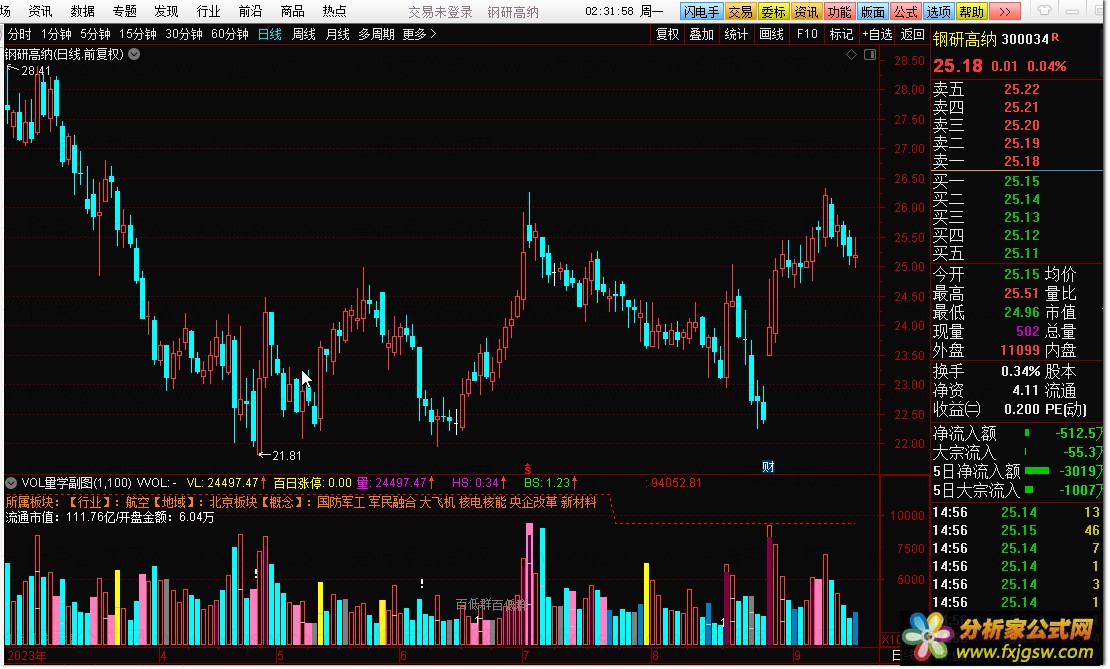
Task: Click the blue 交易 toolbar button
Action: tap(740, 12)
